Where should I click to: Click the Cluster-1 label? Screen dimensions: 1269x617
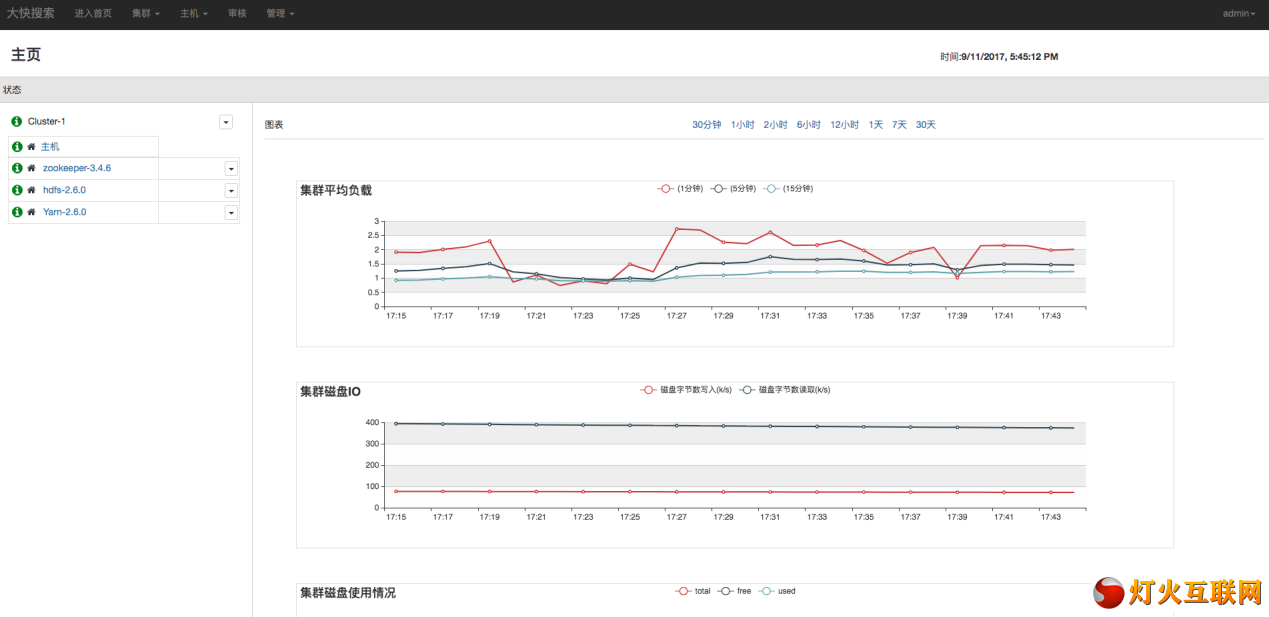click(47, 121)
